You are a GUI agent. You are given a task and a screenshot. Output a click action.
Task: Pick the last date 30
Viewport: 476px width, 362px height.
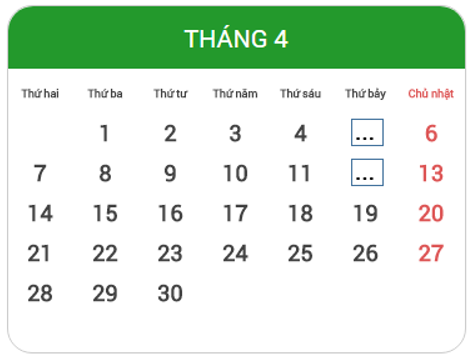170,293
